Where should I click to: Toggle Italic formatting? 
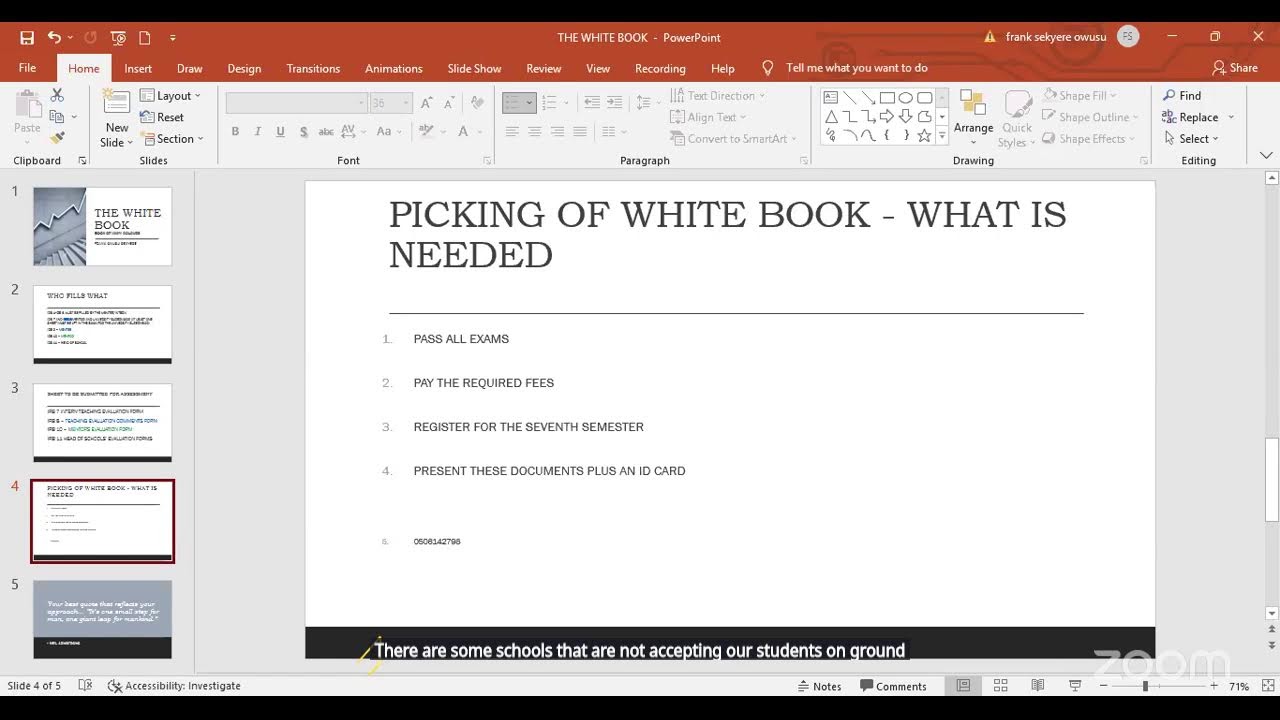tap(257, 131)
